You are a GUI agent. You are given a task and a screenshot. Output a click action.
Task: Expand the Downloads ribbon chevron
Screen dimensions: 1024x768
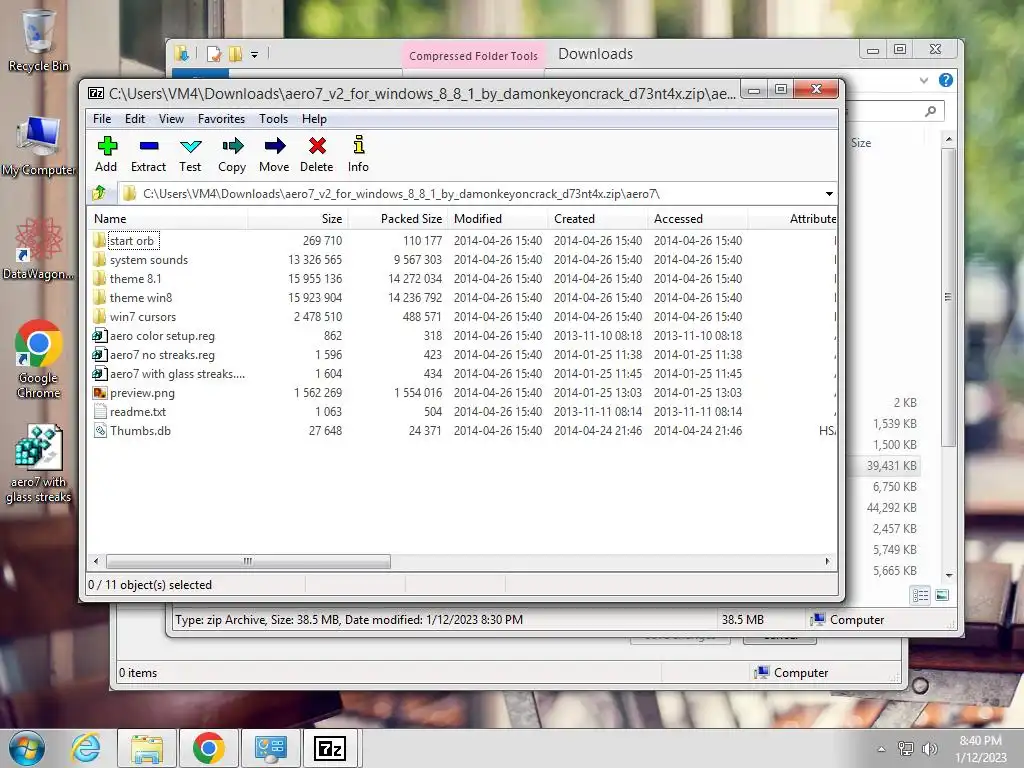pos(923,80)
